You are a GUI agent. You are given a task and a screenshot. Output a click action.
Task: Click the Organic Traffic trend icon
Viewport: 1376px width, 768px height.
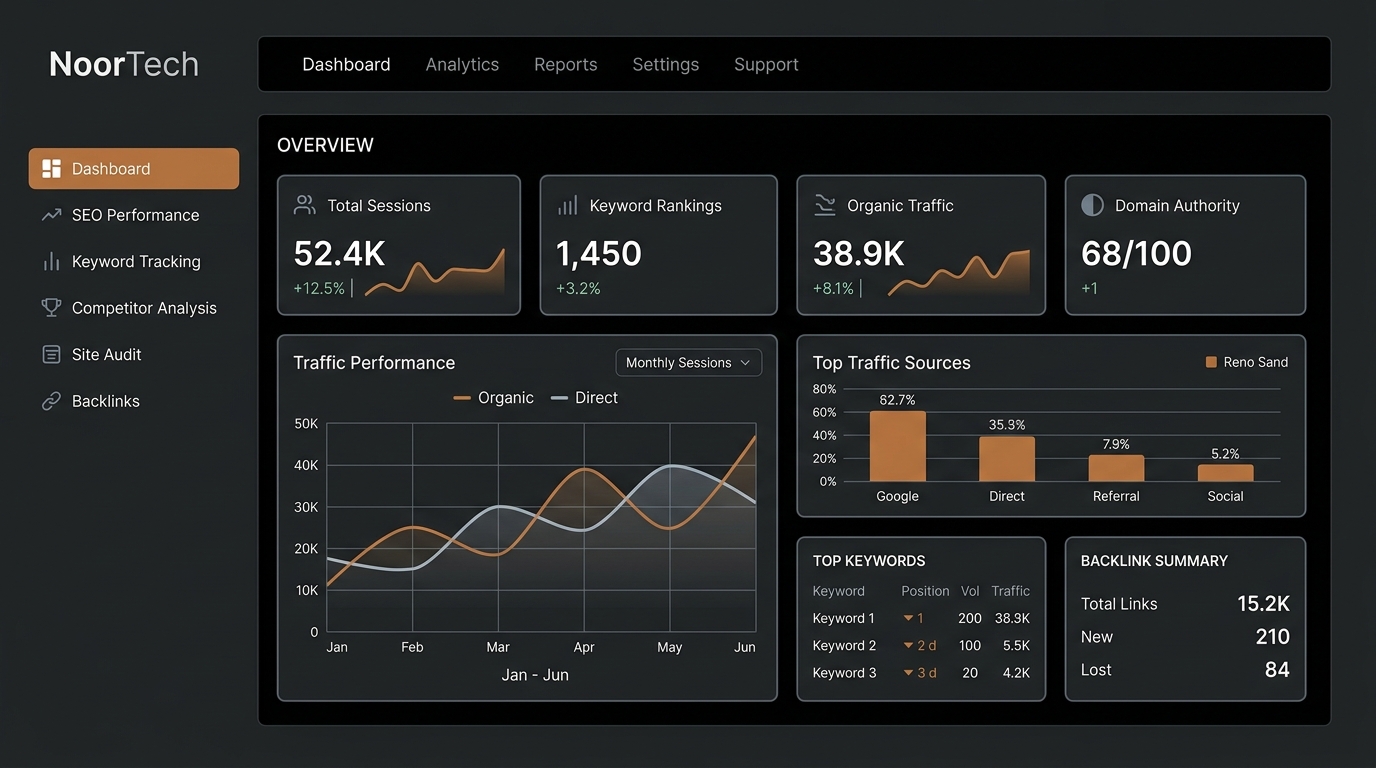point(825,205)
